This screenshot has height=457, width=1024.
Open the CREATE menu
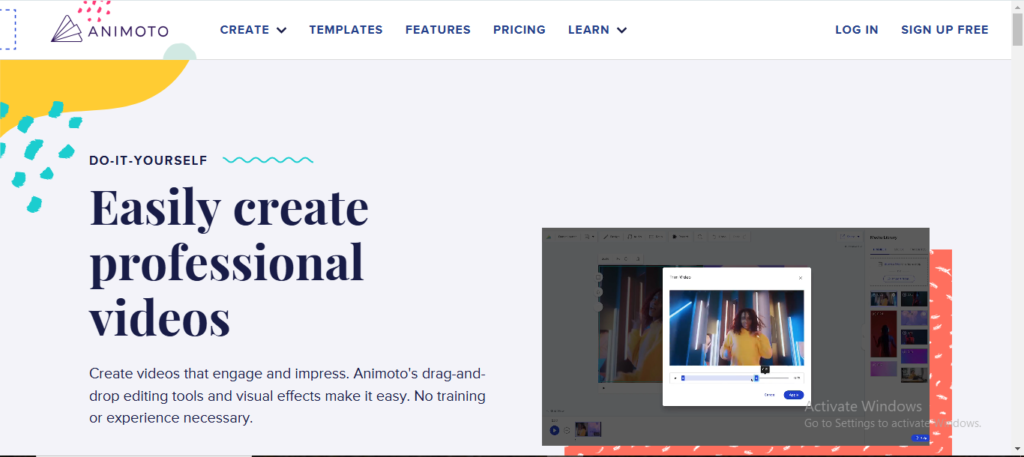tap(244, 30)
